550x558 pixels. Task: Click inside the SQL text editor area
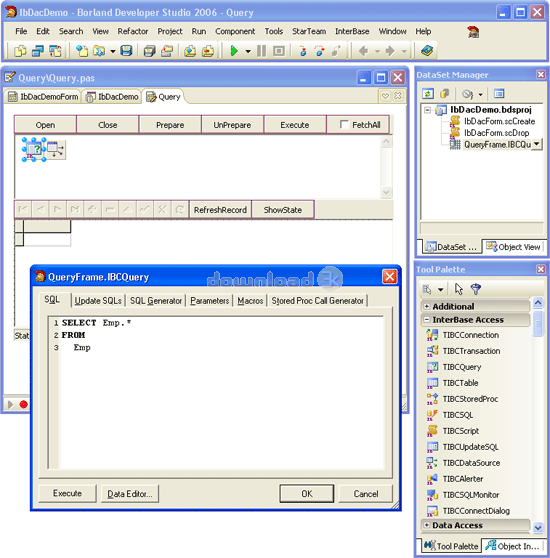point(216,392)
